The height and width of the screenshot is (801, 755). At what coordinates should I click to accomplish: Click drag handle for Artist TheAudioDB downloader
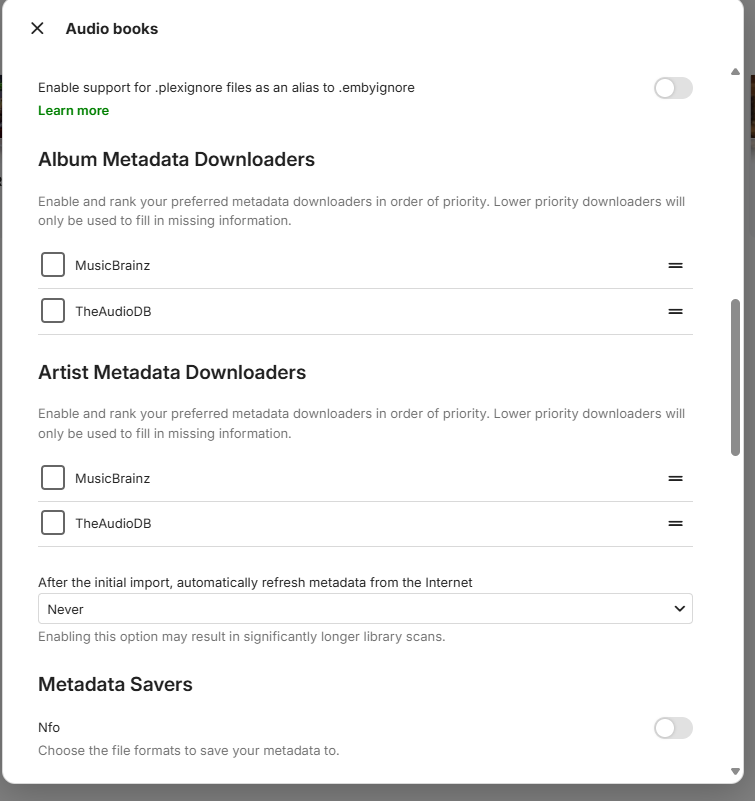pyautogui.click(x=675, y=523)
